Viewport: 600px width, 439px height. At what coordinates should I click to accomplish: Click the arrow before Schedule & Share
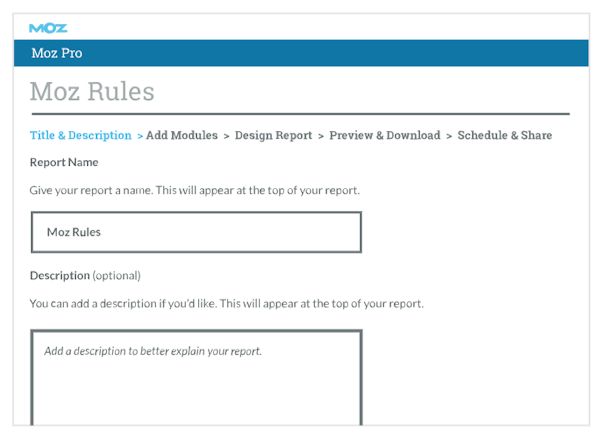(449, 136)
